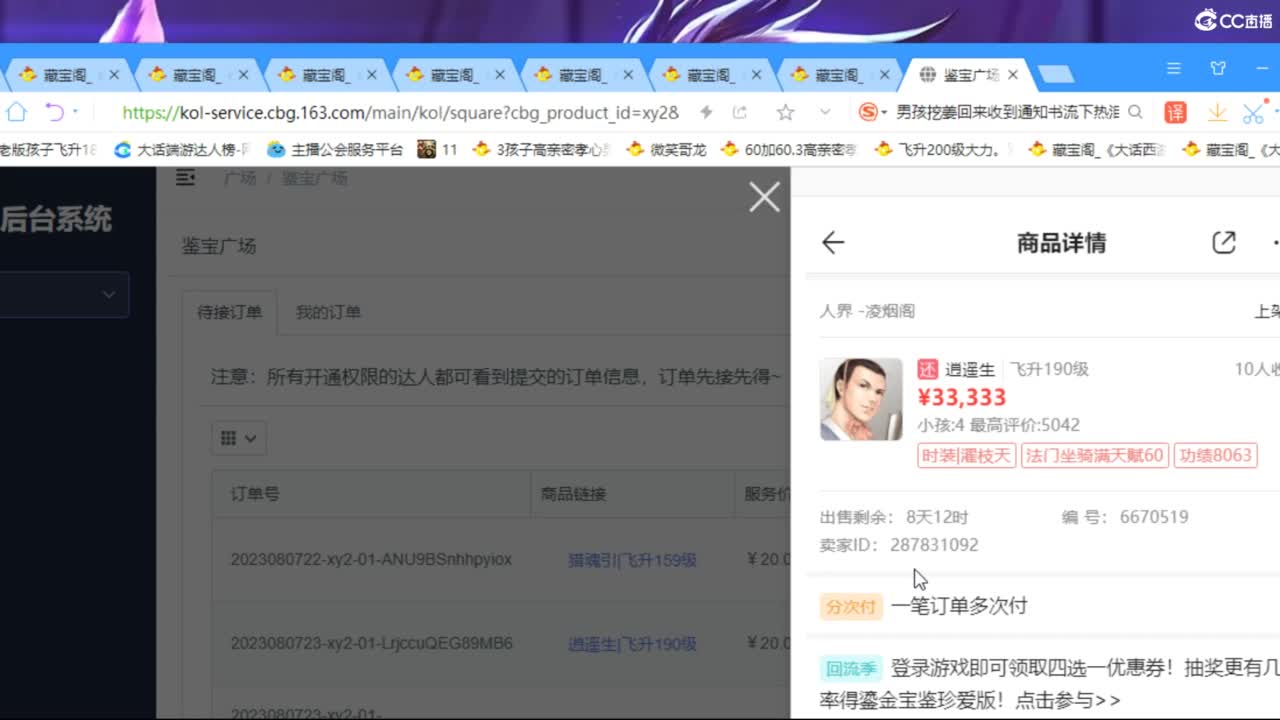The height and width of the screenshot is (720, 1280).
Task: Click the 人界 -凌烟阁 server label
Action: click(867, 311)
